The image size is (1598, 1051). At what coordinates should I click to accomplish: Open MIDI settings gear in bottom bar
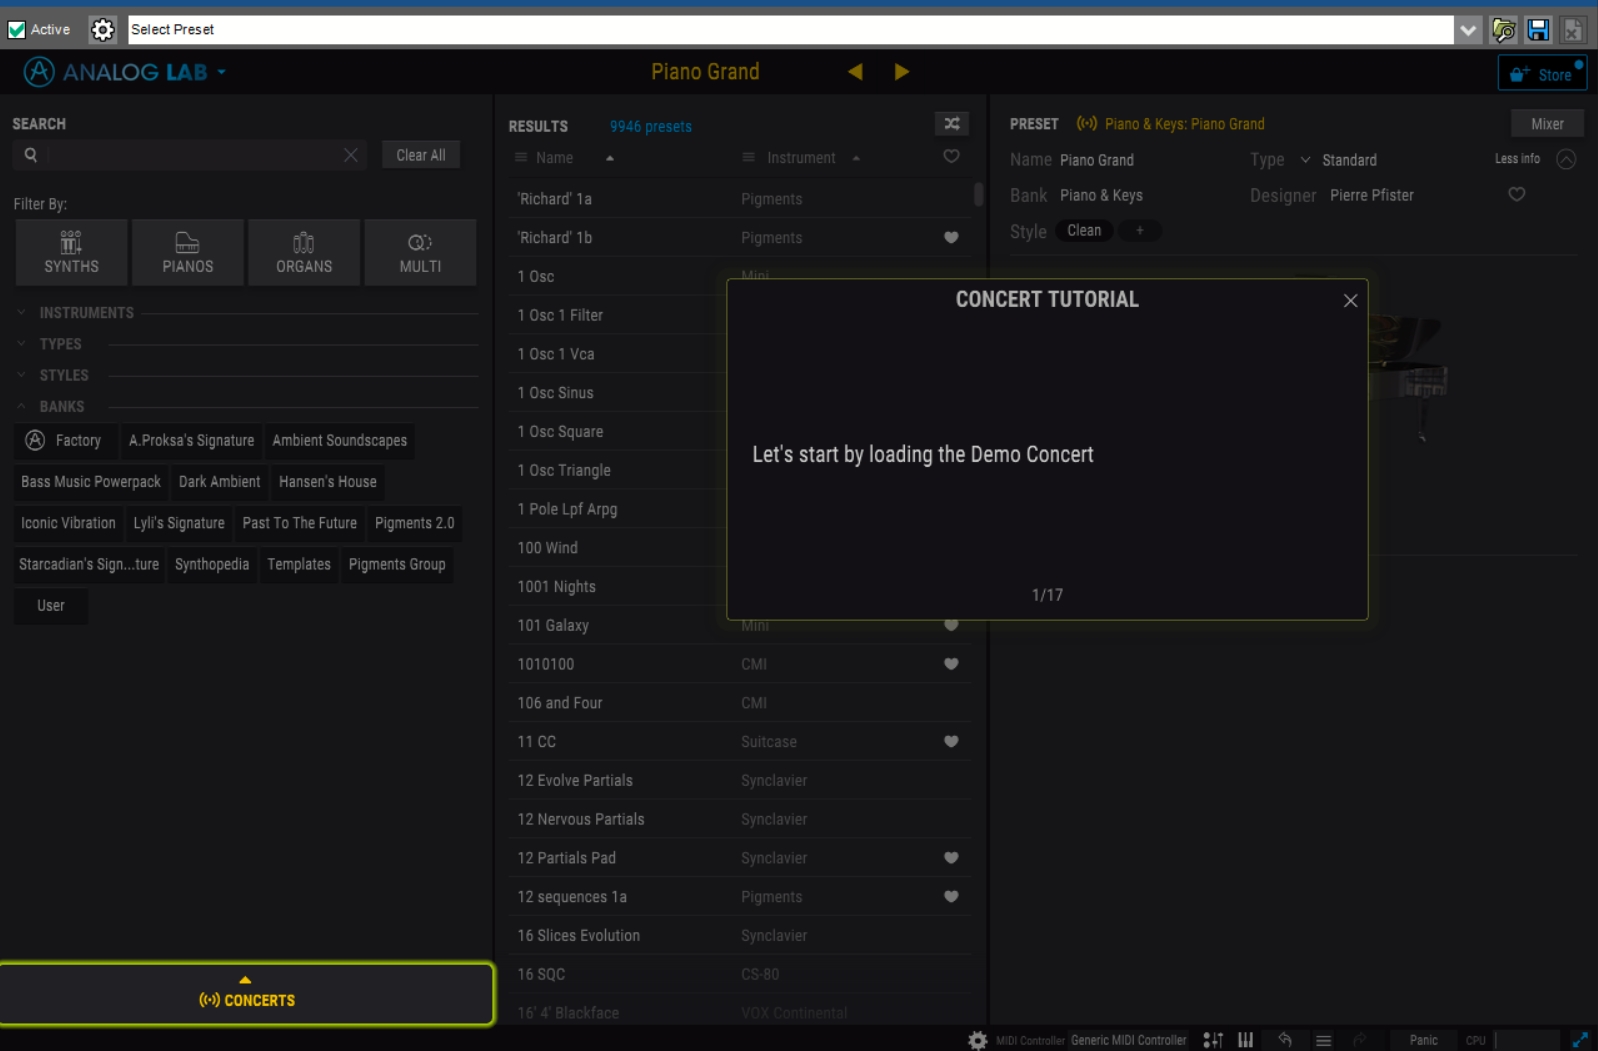click(x=978, y=1040)
